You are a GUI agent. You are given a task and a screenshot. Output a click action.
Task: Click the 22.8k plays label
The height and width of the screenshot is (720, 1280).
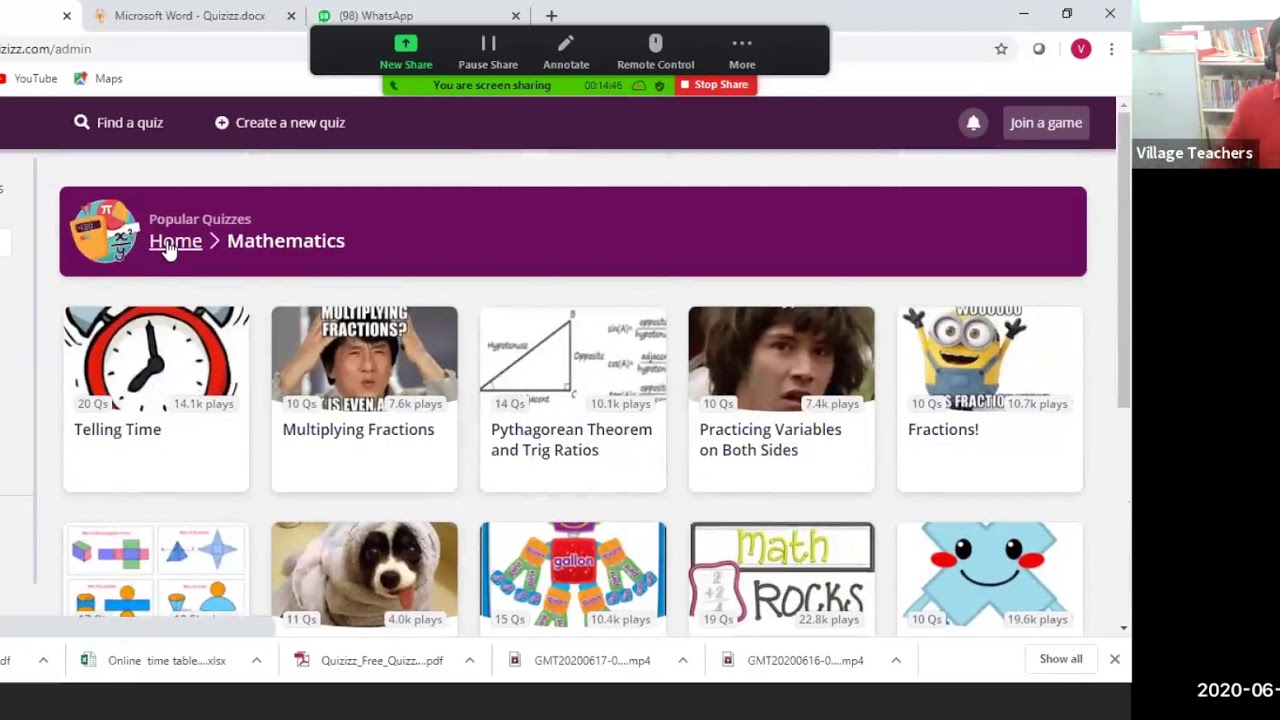coord(829,620)
